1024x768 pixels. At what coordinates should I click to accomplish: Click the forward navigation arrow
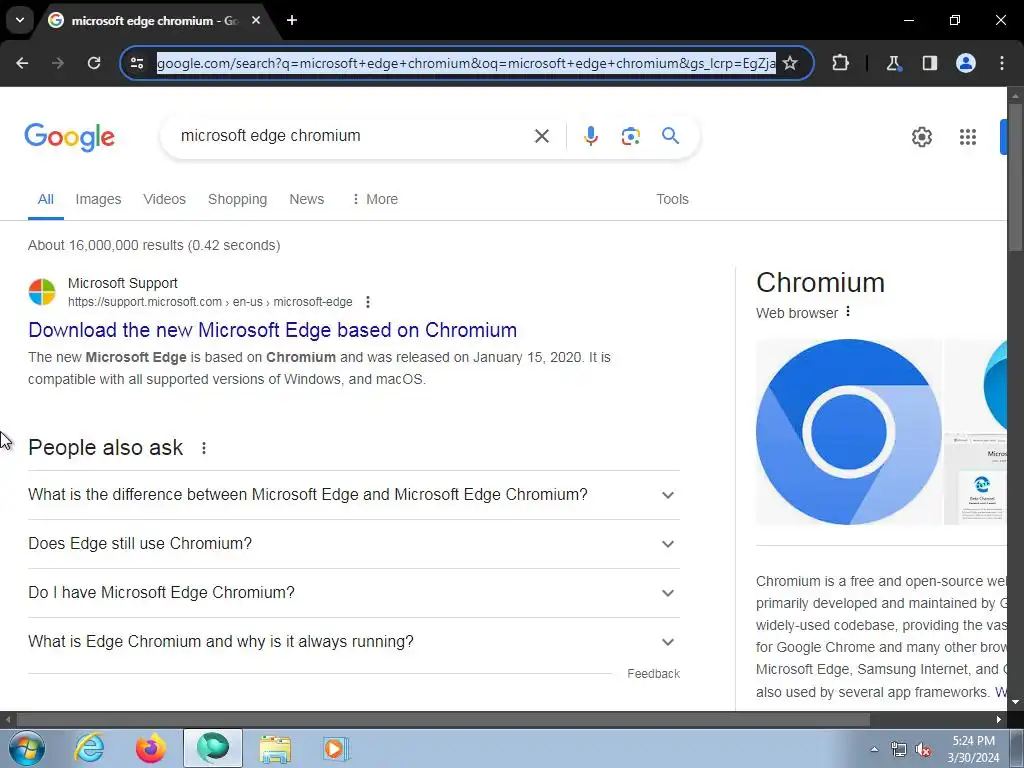tap(58, 63)
